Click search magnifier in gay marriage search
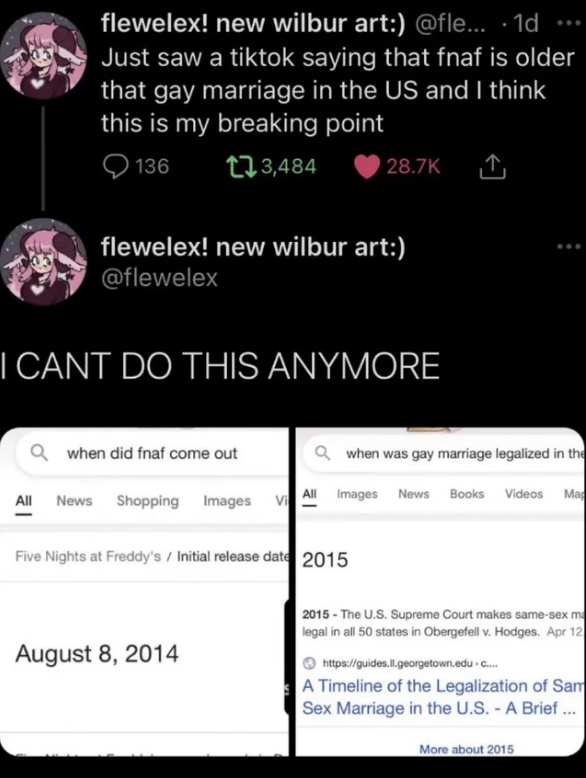 pos(323,453)
